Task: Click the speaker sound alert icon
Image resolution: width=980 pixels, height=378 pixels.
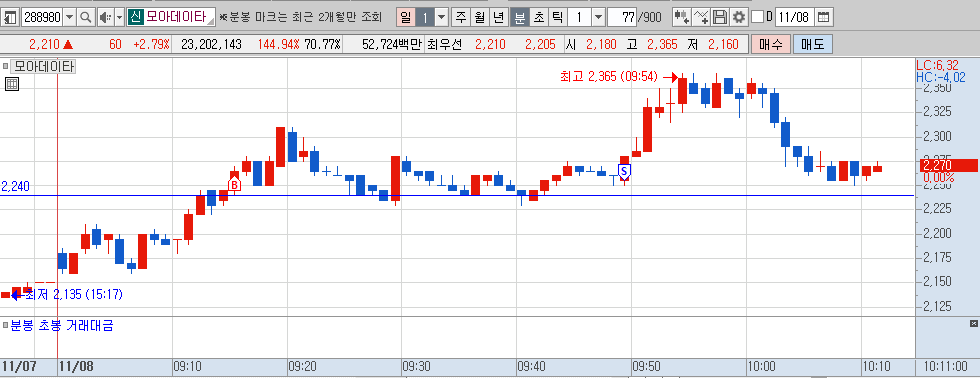Action: click(x=105, y=17)
